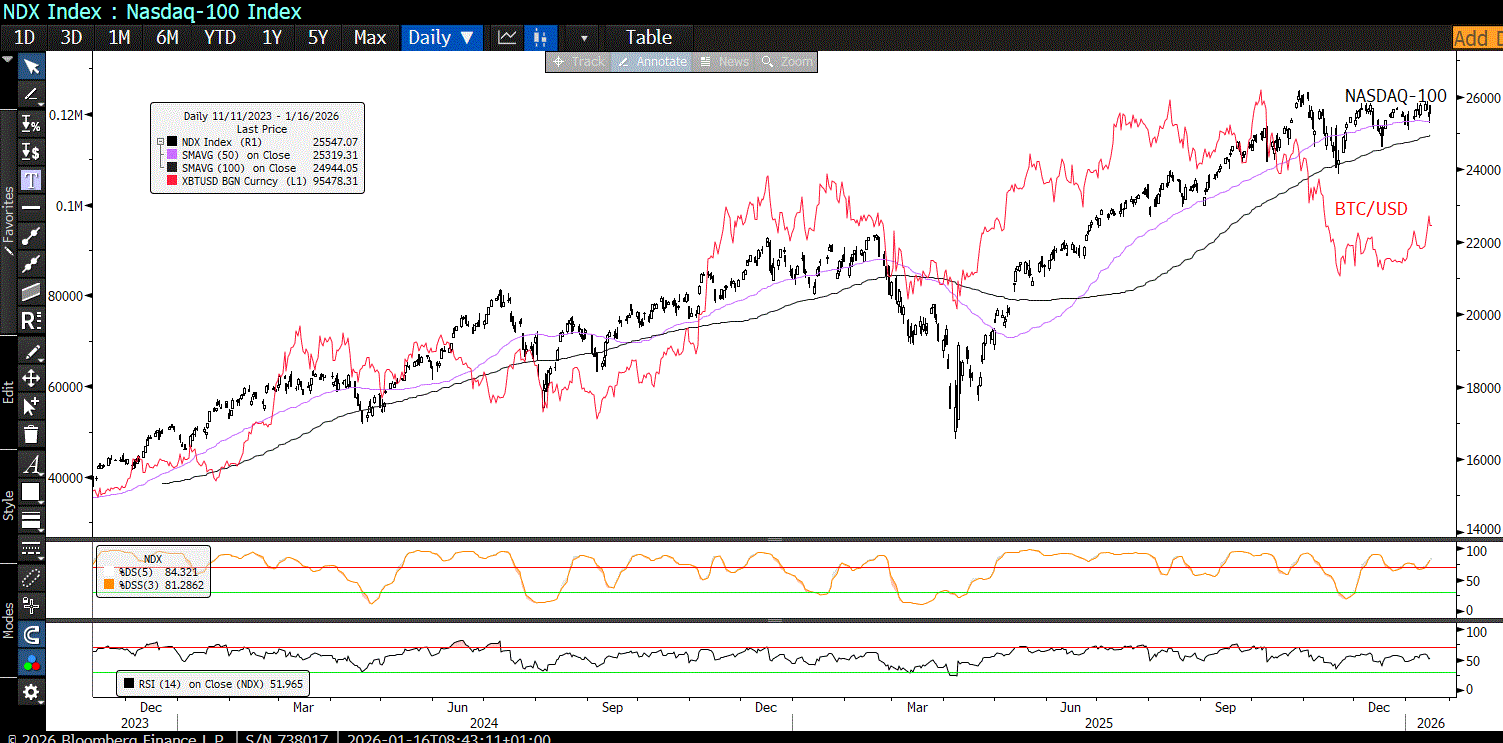Screen dimensions: 1503x743
Task: Select the YTD time range tab
Action: (219, 38)
